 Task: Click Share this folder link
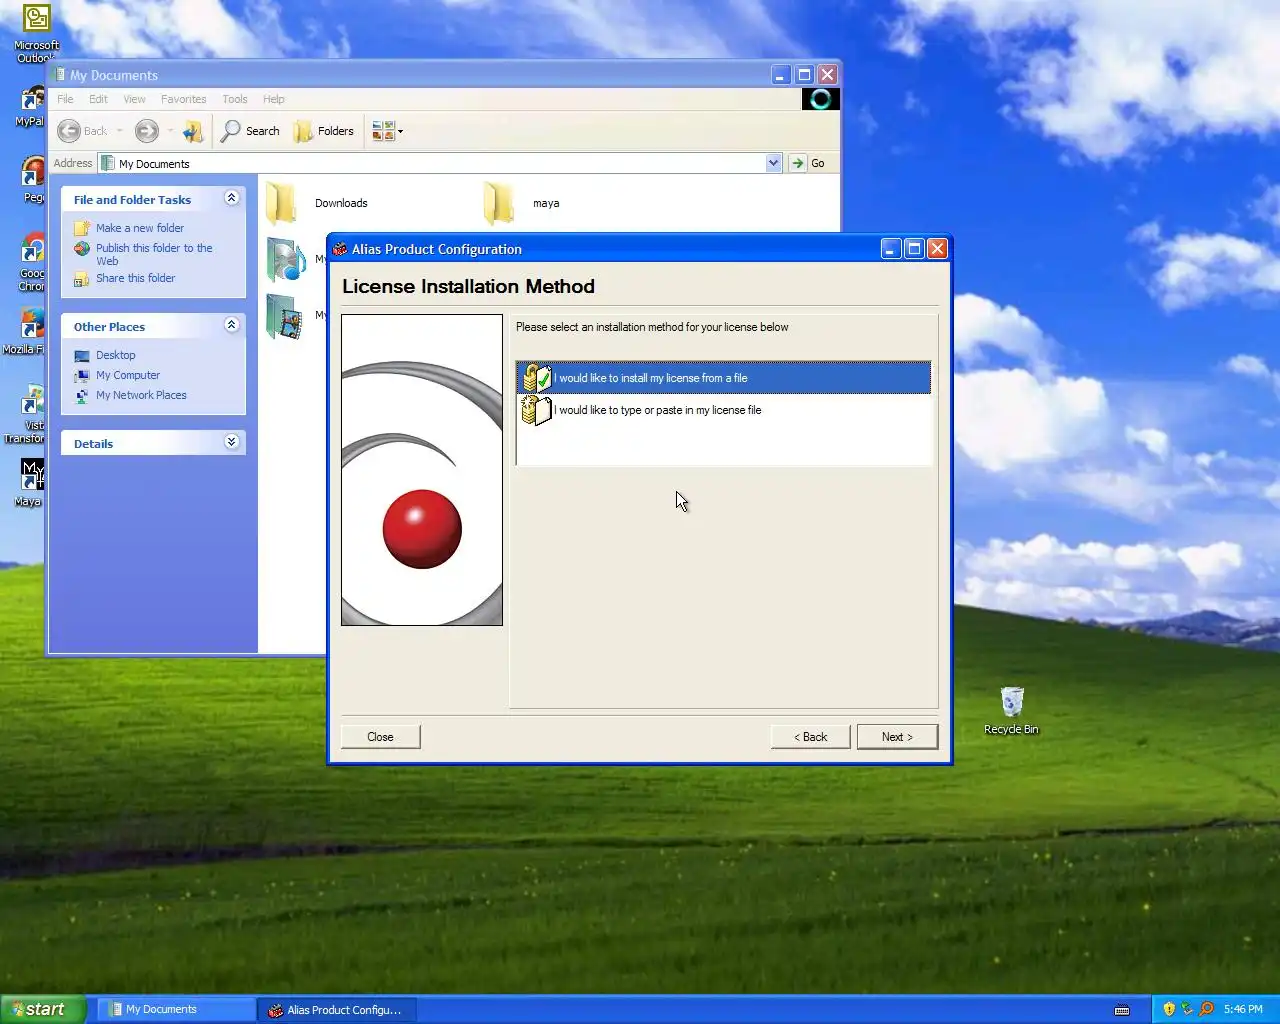[x=135, y=278]
